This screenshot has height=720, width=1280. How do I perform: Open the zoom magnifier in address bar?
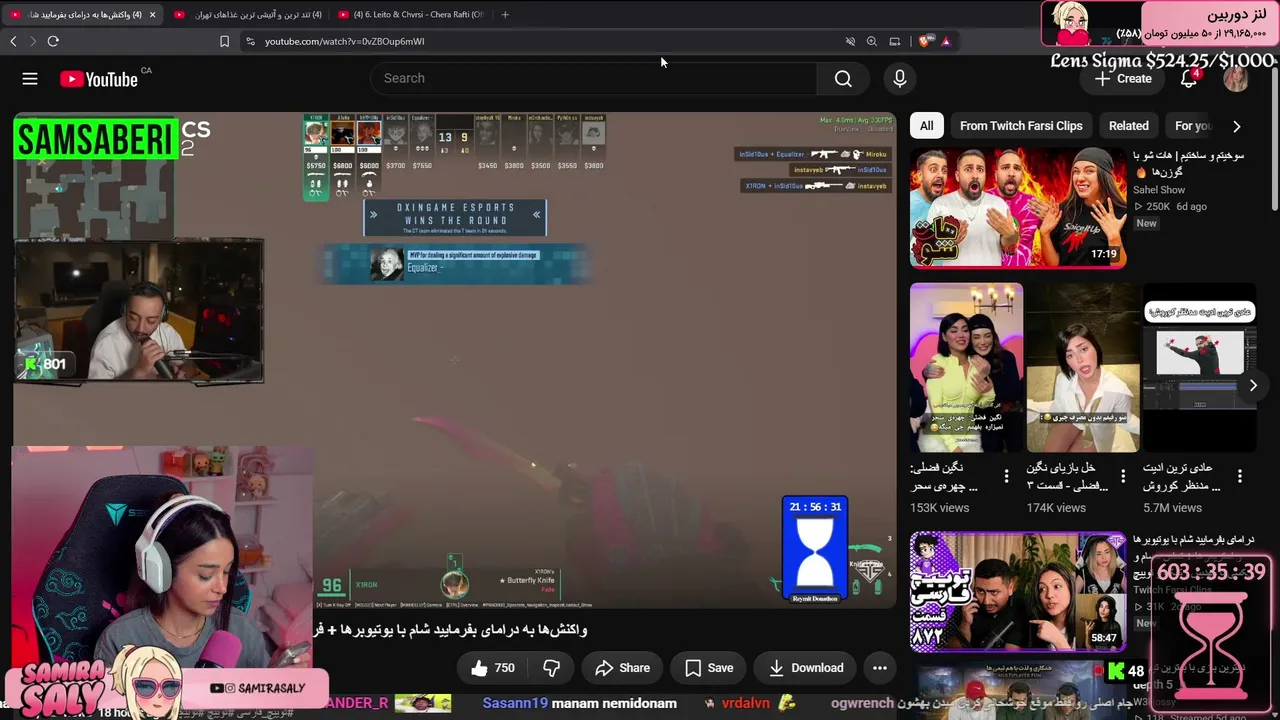pos(872,41)
